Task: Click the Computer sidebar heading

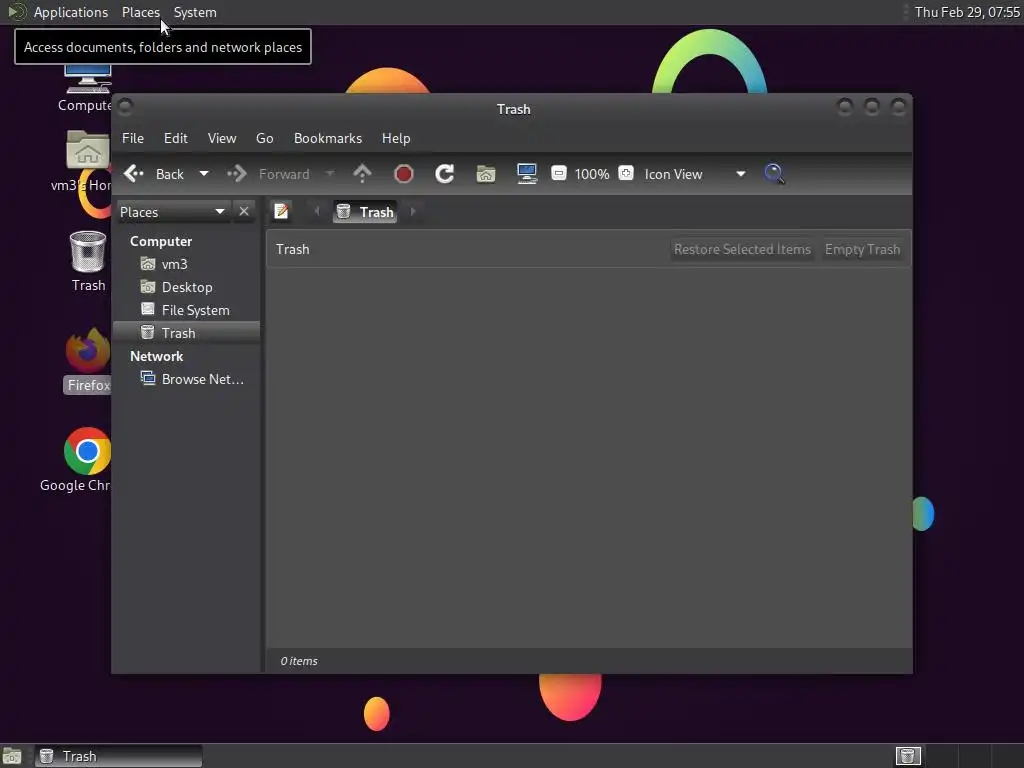Action: tap(161, 242)
